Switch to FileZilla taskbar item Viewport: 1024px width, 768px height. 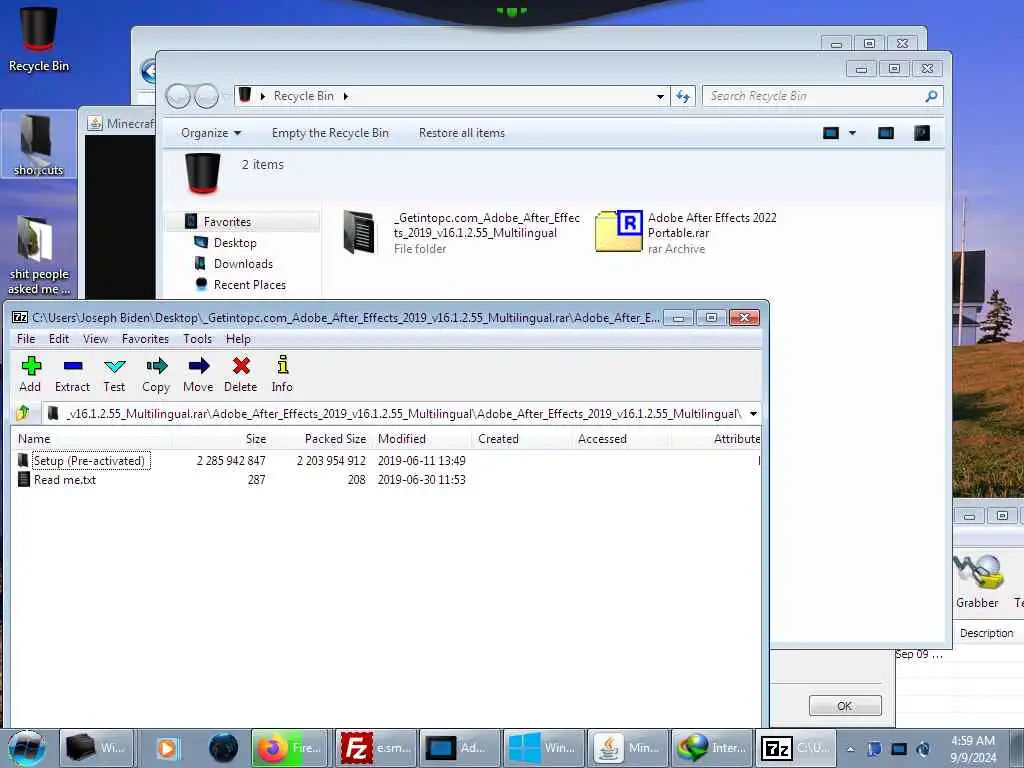point(374,748)
